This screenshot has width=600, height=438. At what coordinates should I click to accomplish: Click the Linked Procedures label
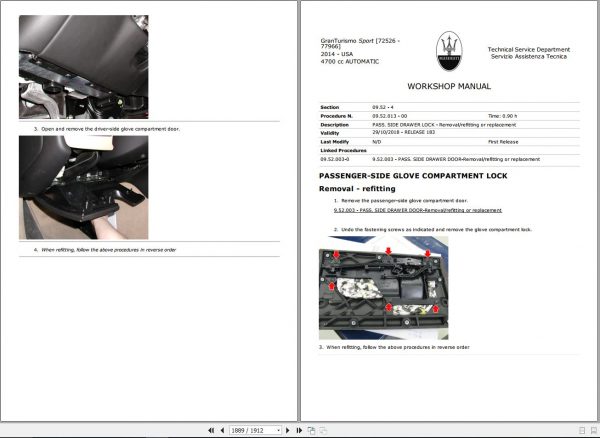343,151
